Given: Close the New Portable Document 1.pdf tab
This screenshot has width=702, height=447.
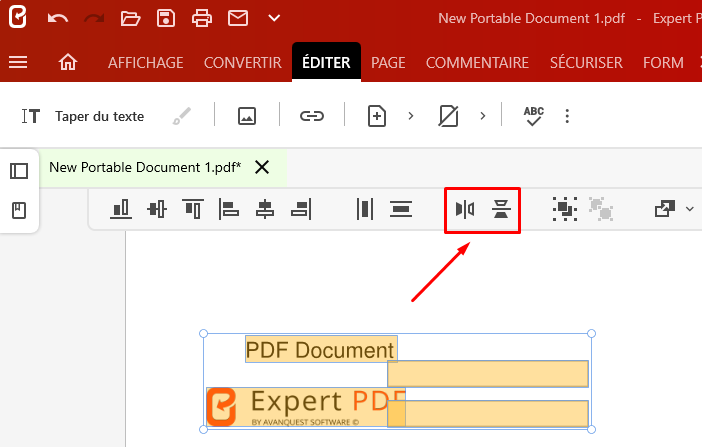Looking at the screenshot, I should [x=262, y=168].
